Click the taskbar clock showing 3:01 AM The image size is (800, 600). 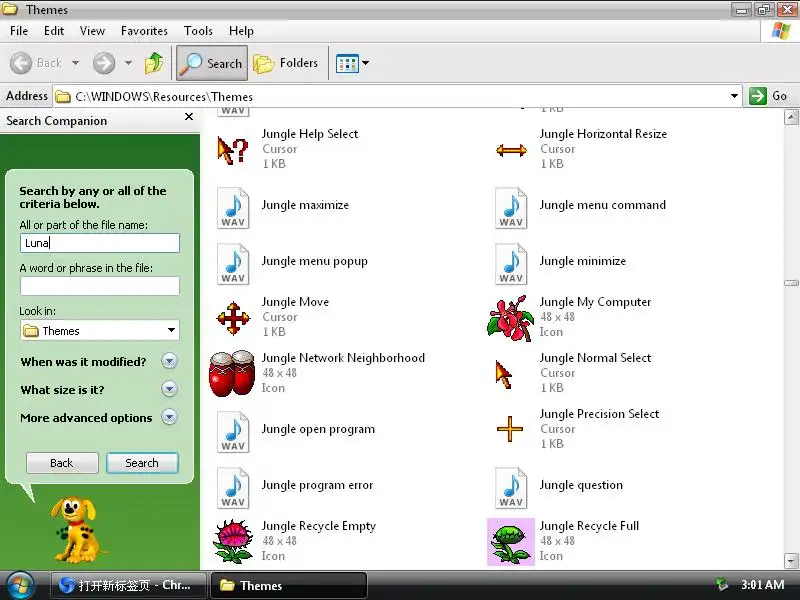(762, 585)
